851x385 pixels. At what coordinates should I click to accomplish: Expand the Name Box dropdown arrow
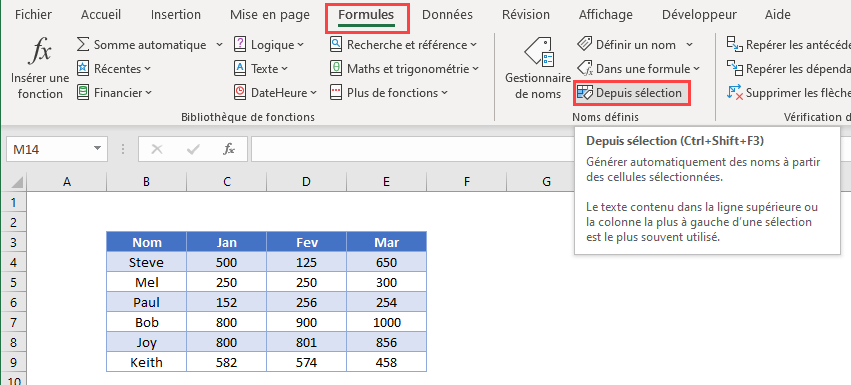(97, 149)
